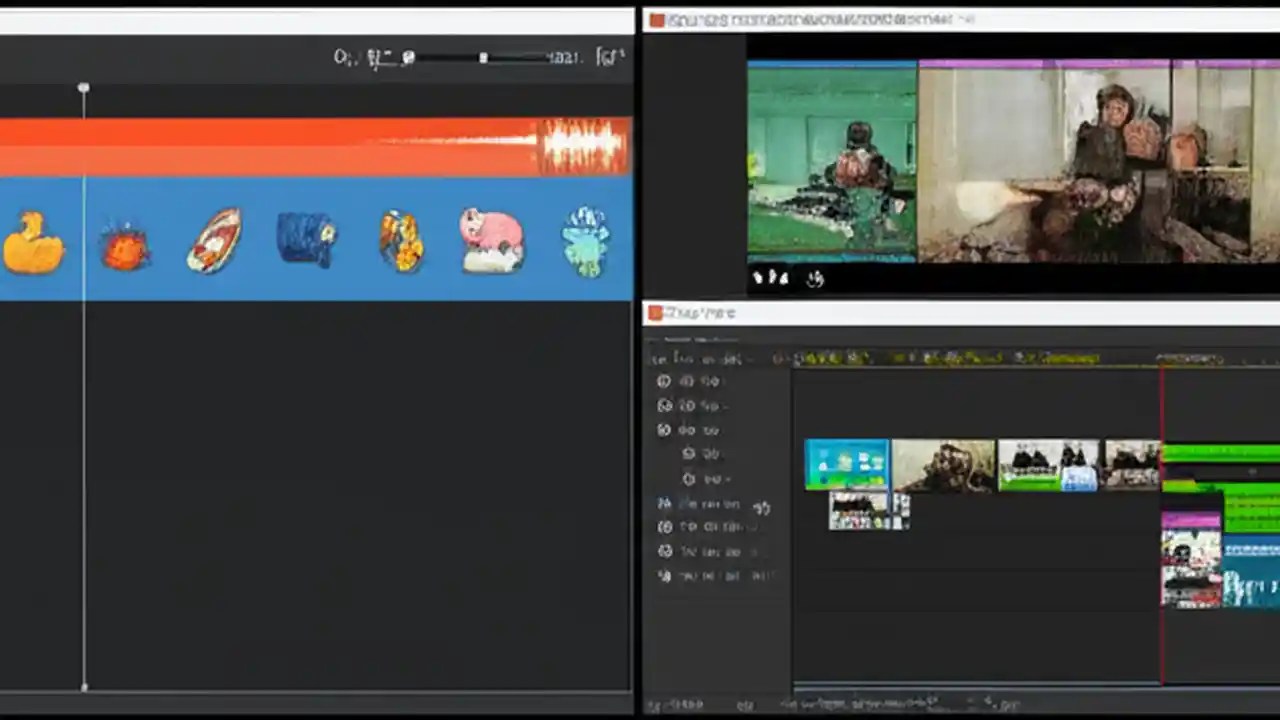Lock the third timeline track
Image resolution: width=1280 pixels, height=720 pixels.
[664, 429]
